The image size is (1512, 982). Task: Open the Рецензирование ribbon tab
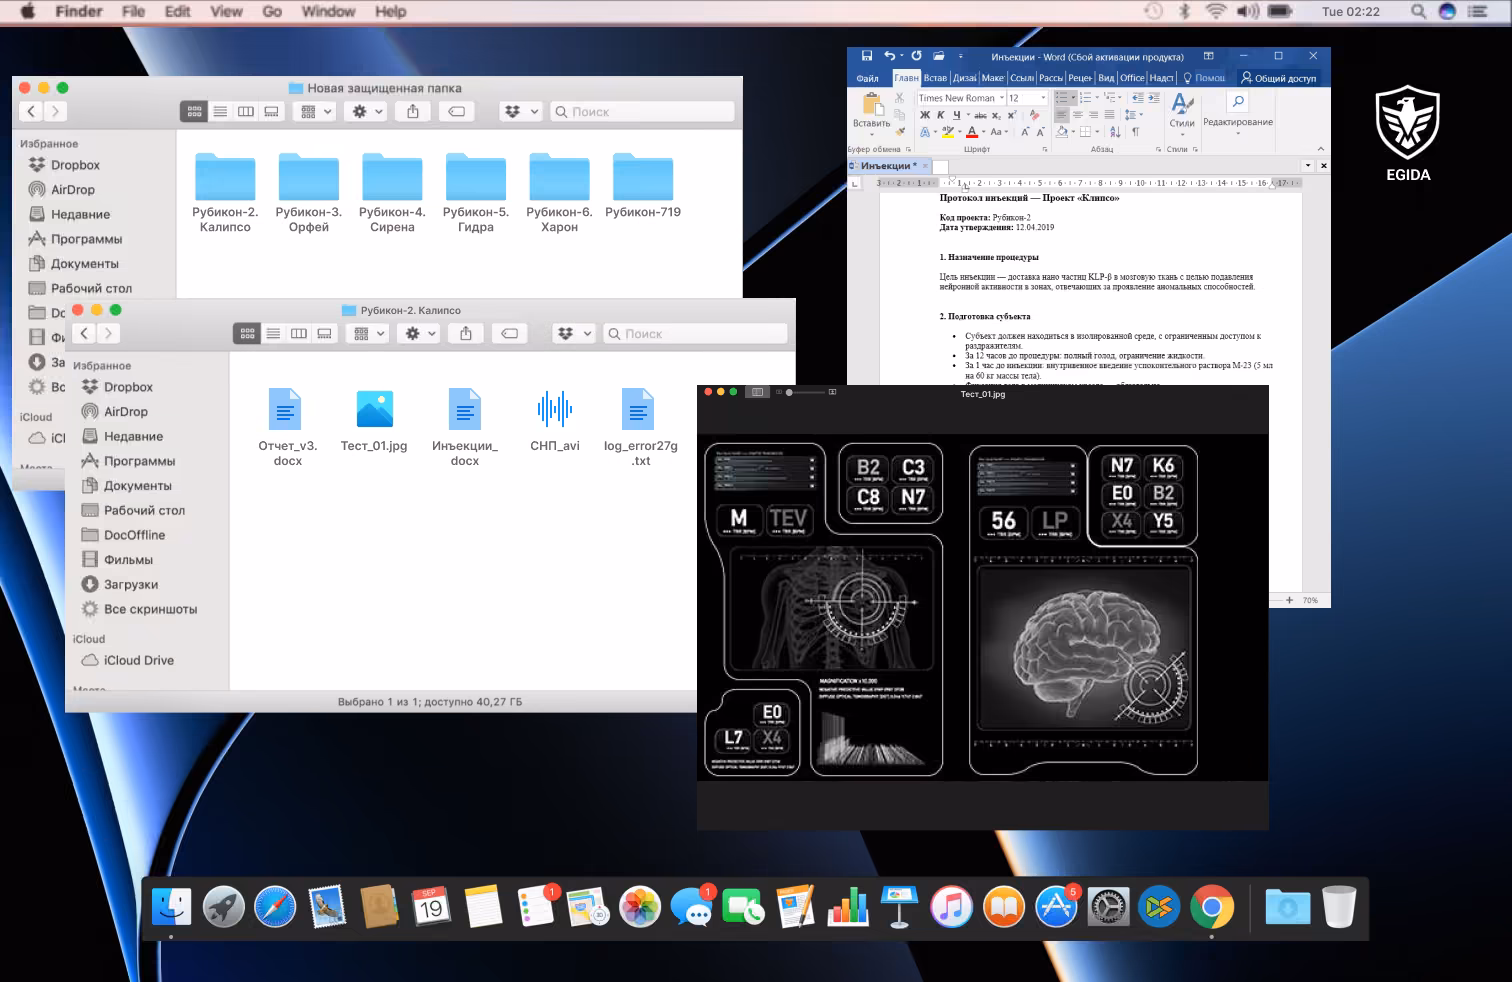[x=1080, y=78]
